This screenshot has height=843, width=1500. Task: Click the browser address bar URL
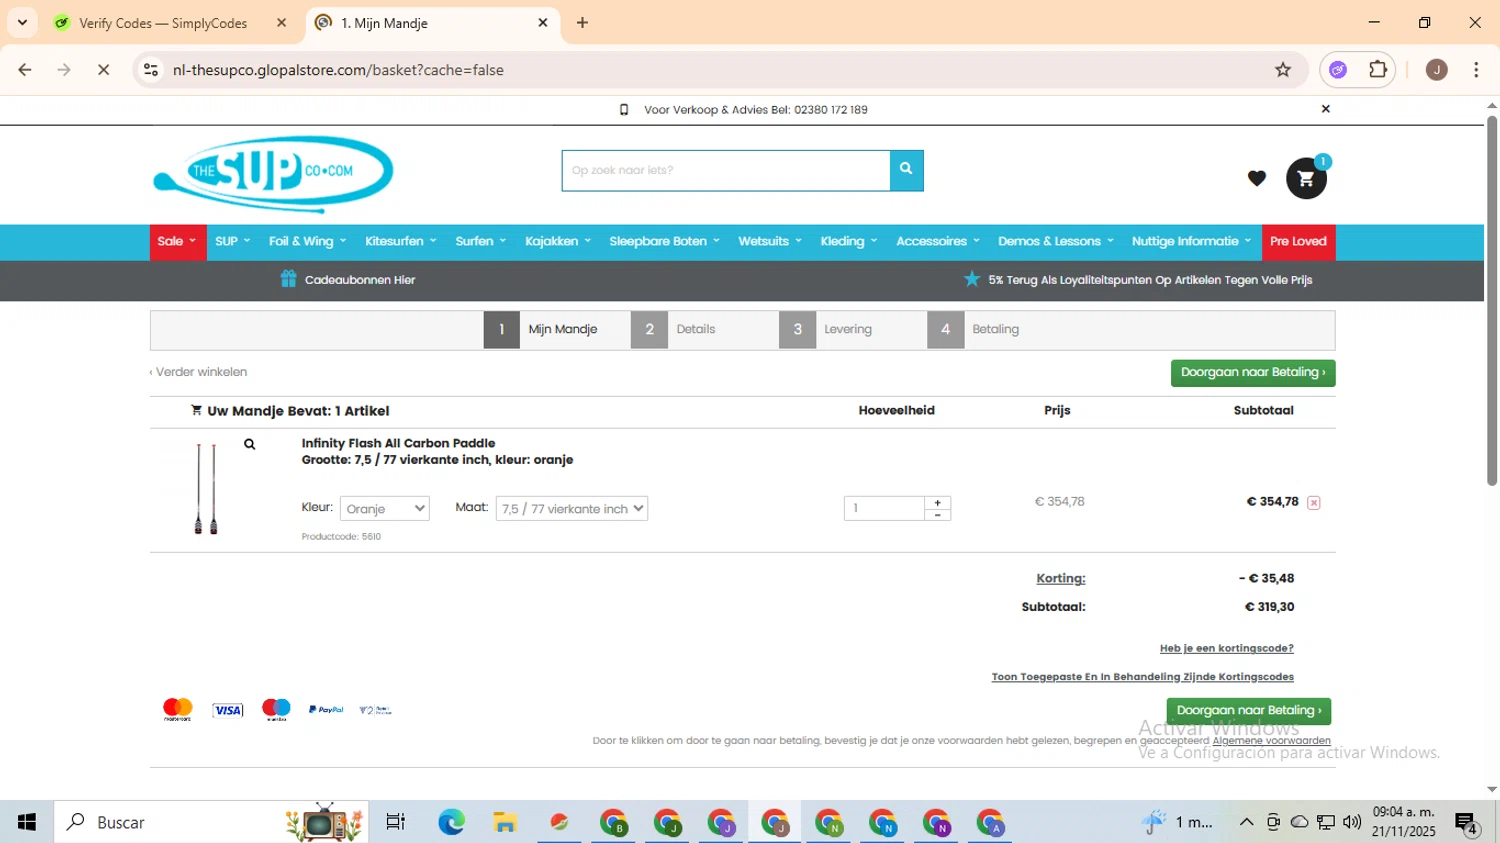coord(338,70)
